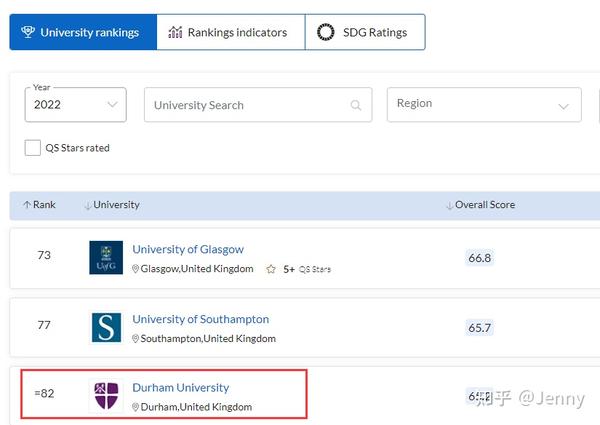Click rank =82 cell
This screenshot has height=425, width=600.
coord(44,393)
